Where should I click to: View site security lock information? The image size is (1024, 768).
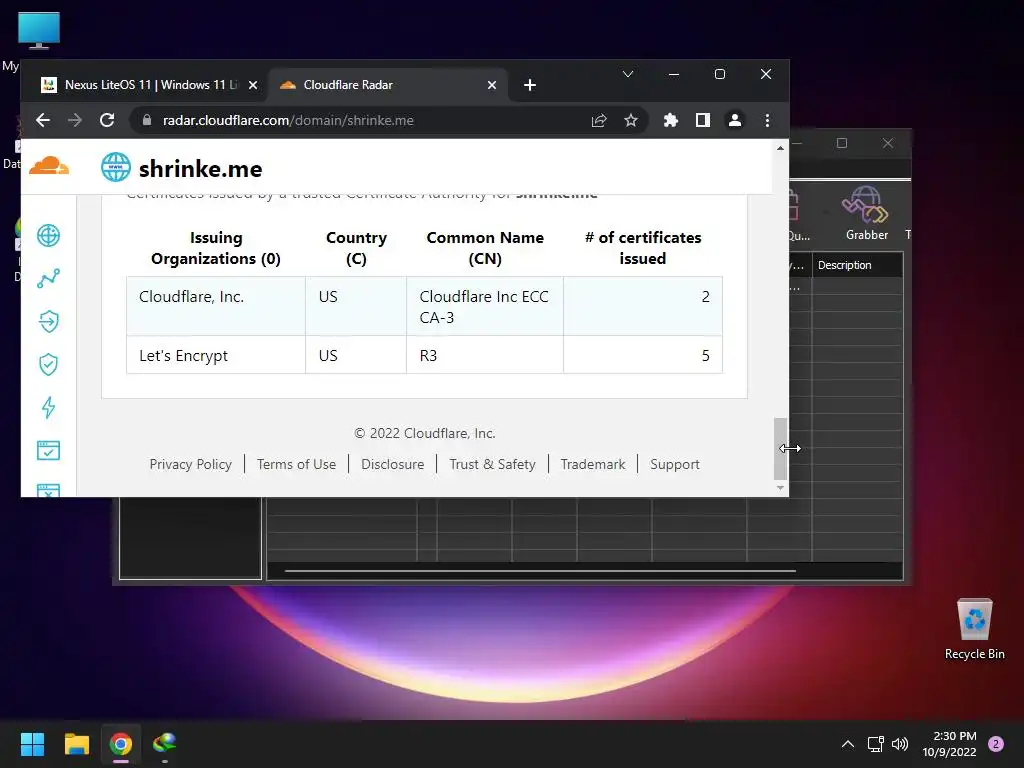[147, 120]
